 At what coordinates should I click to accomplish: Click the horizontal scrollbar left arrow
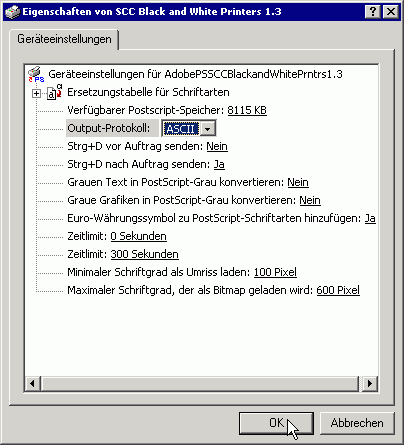click(32, 383)
